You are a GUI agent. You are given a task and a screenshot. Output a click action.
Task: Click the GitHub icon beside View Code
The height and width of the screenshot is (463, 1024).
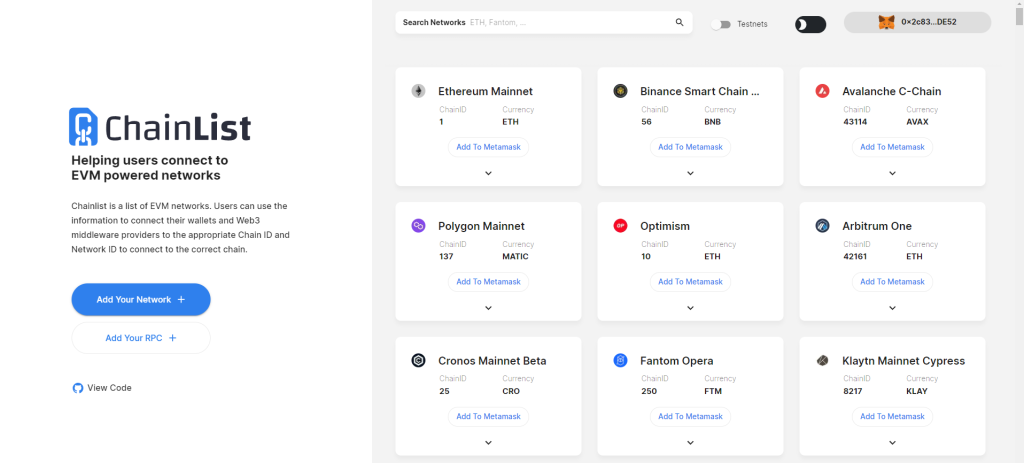tap(78, 388)
